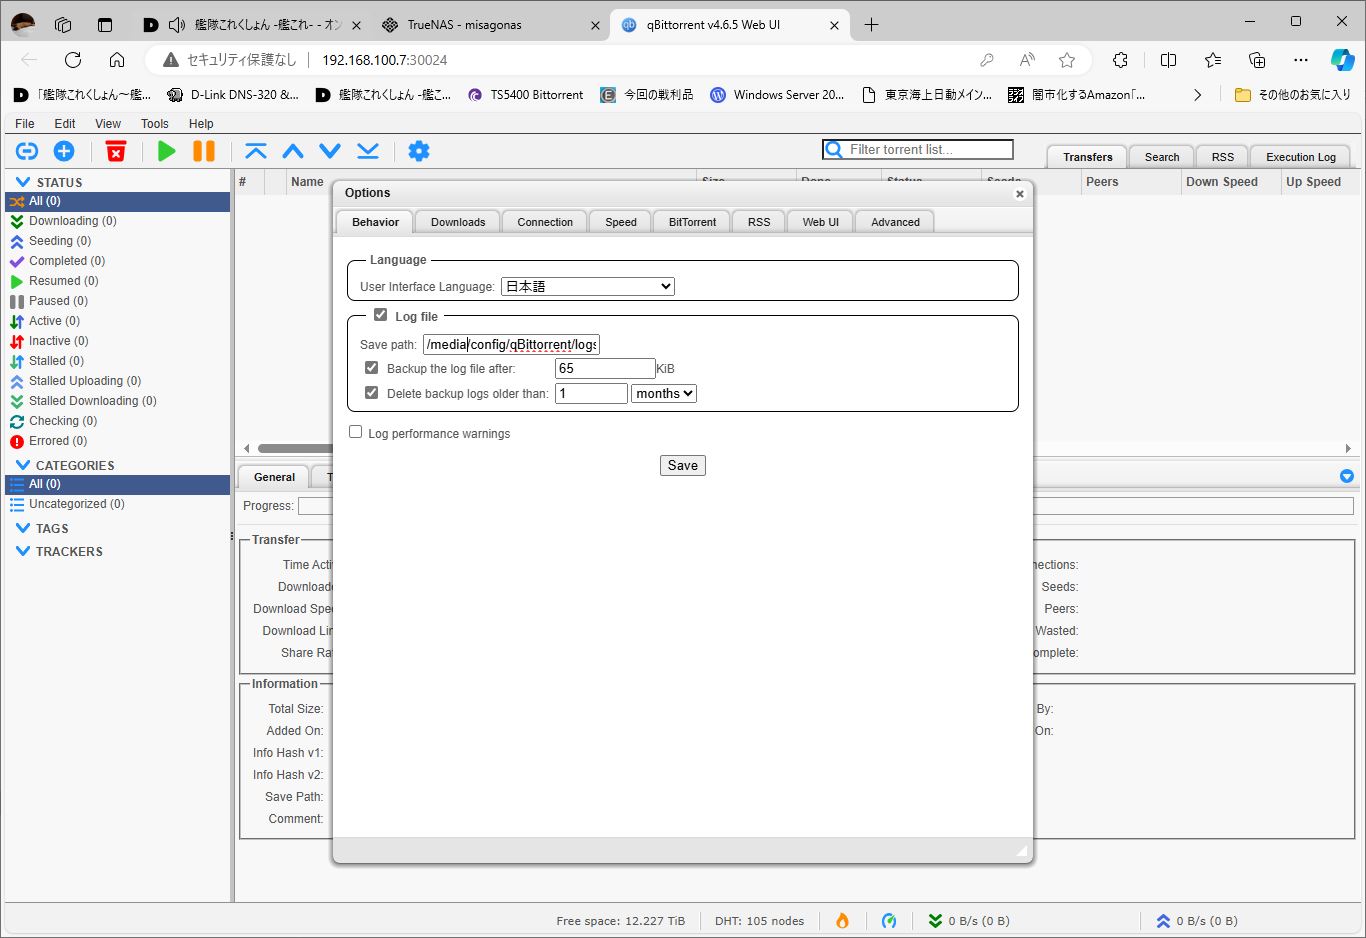Click the orange Pause icon
This screenshot has width=1366, height=938.
[x=204, y=151]
